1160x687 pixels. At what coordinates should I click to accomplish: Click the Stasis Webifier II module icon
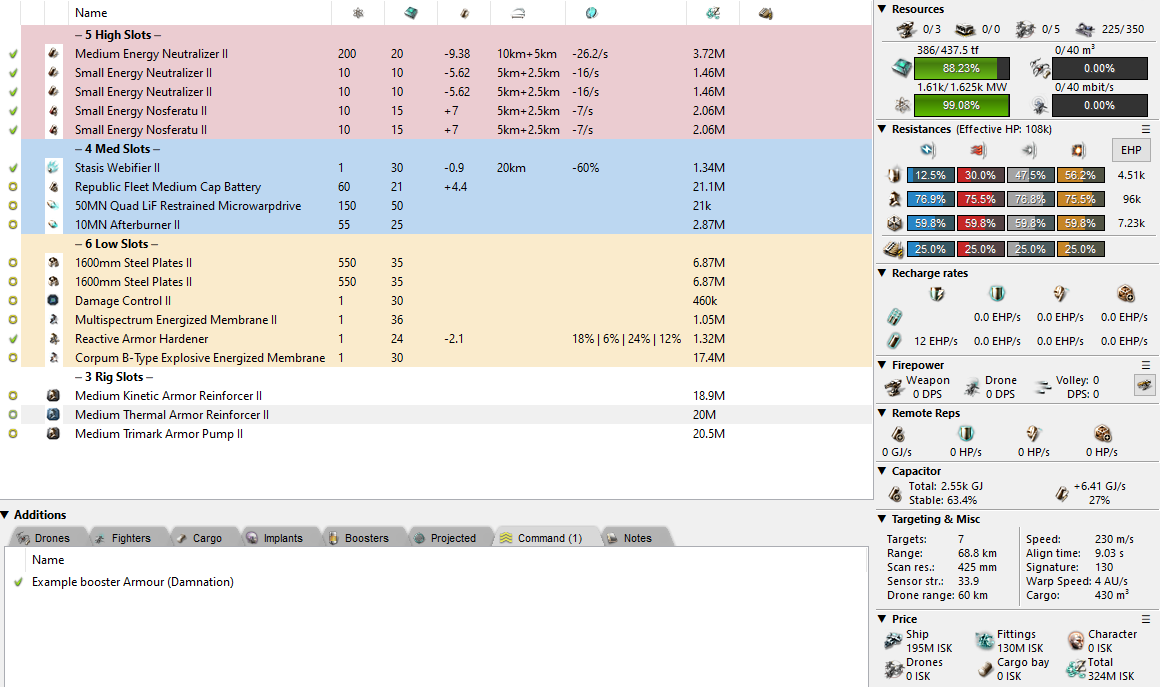click(53, 168)
